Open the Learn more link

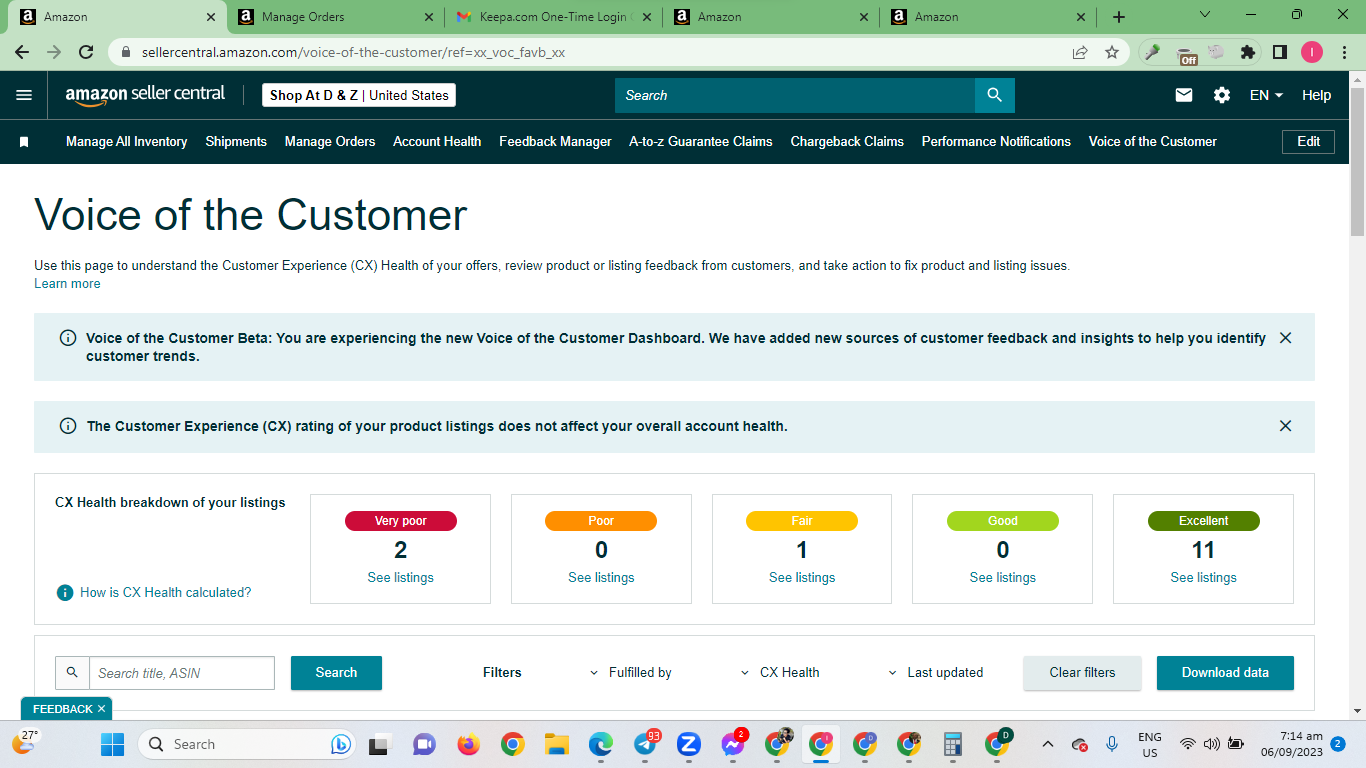point(67,284)
